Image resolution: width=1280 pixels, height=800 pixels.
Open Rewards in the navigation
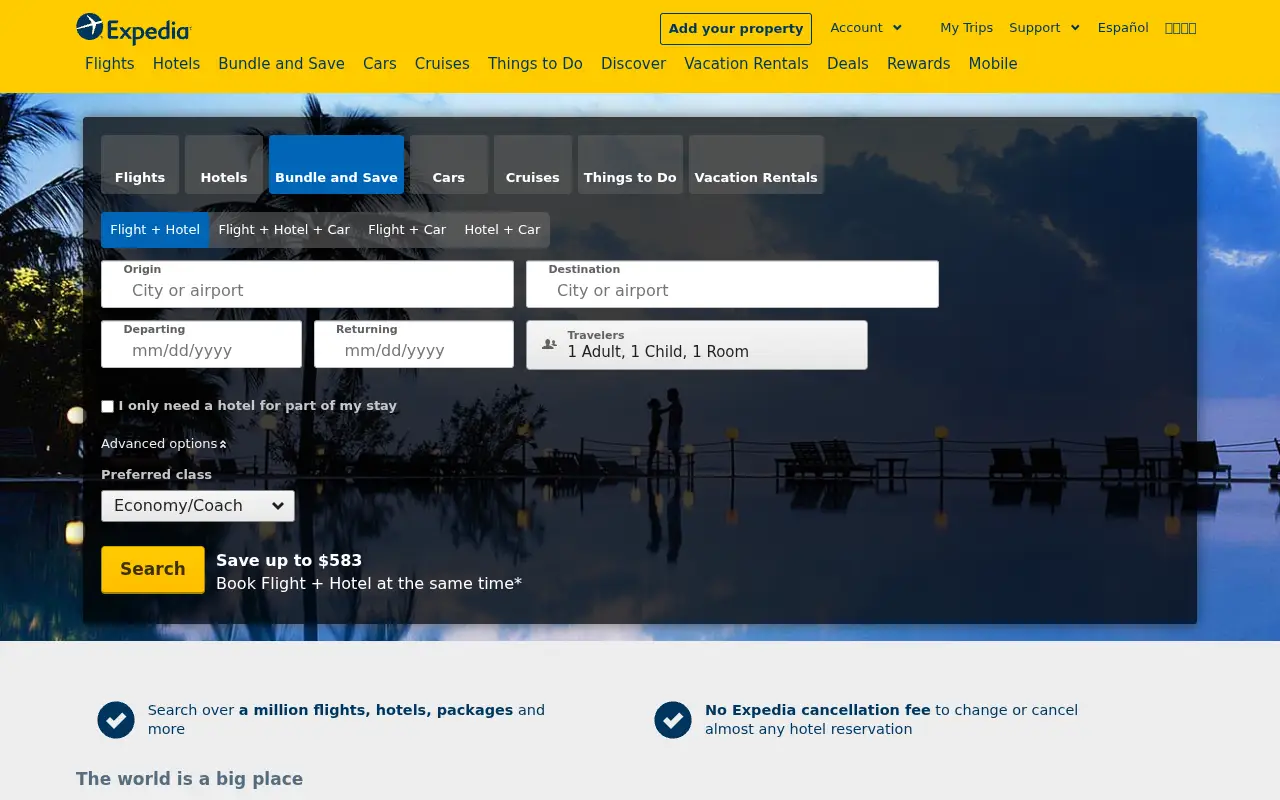919,64
